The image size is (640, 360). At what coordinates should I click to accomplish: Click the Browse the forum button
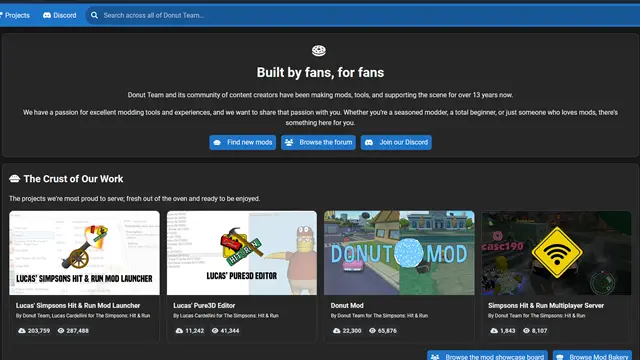click(318, 142)
